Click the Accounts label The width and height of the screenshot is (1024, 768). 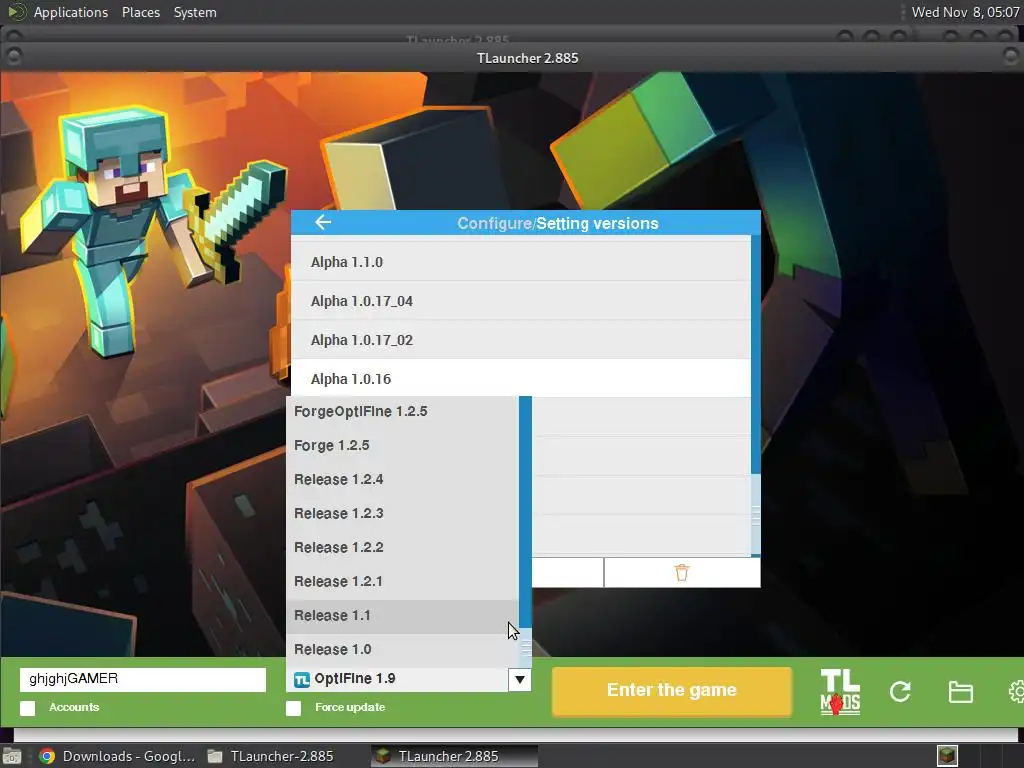74,707
